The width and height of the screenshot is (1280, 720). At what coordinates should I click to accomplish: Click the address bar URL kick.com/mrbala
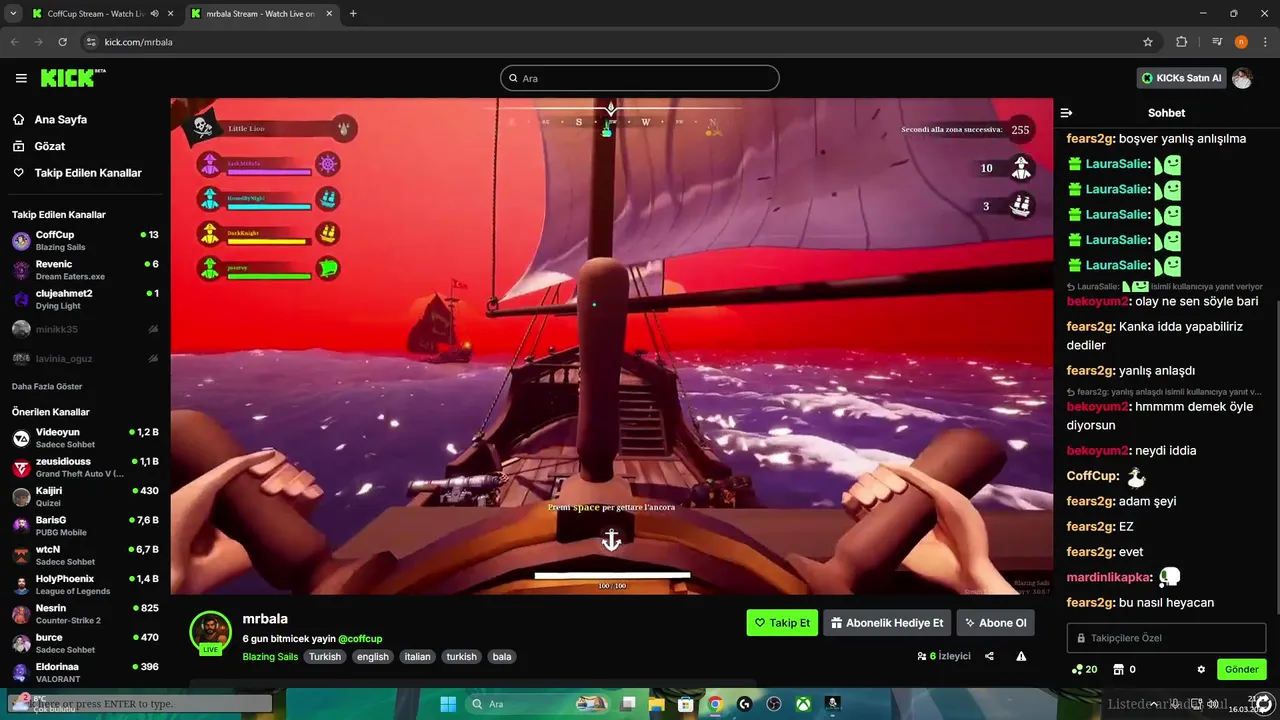pyautogui.click(x=138, y=42)
